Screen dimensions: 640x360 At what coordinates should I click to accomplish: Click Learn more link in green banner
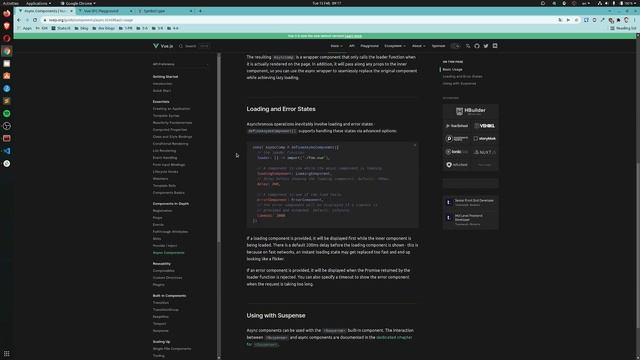(353, 36)
